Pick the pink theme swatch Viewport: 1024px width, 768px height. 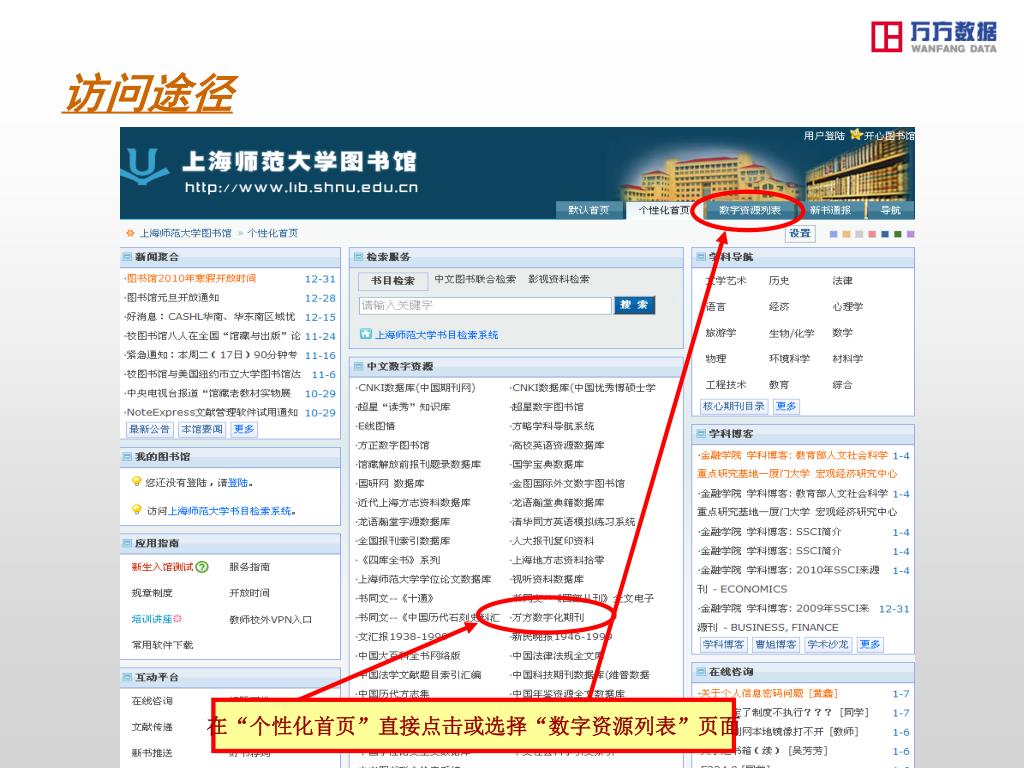[872, 234]
